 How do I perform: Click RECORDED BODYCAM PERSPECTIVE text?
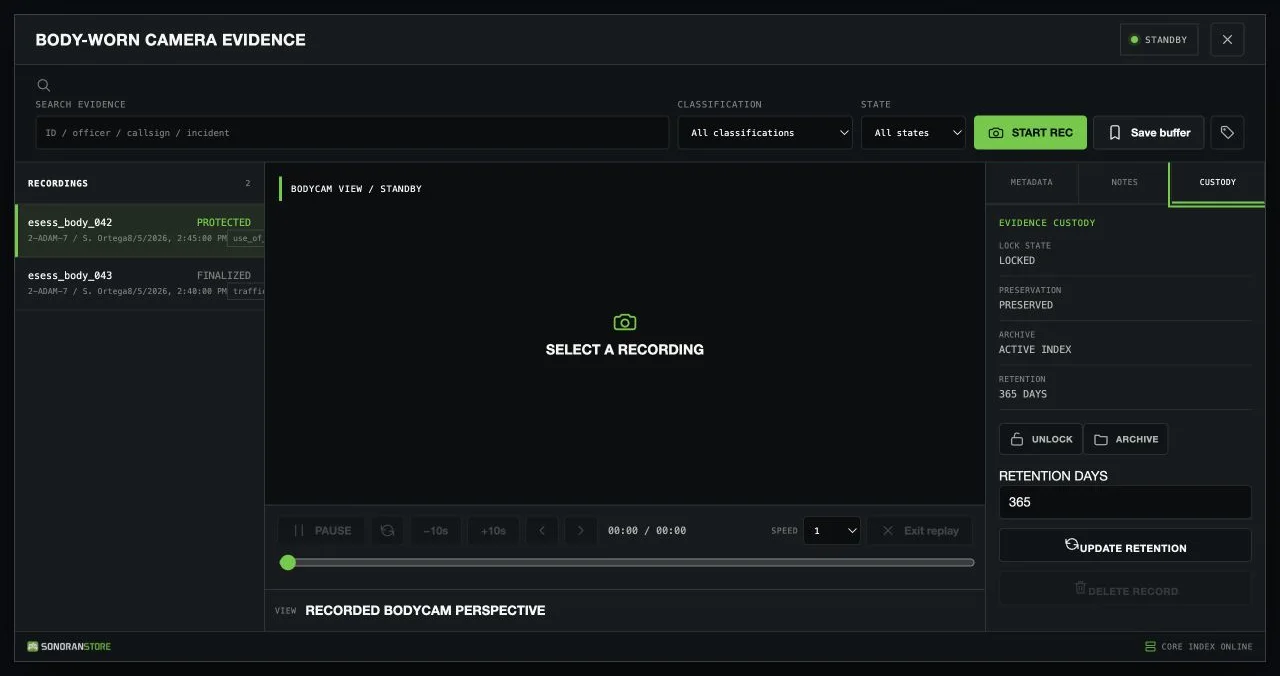pyautogui.click(x=425, y=610)
